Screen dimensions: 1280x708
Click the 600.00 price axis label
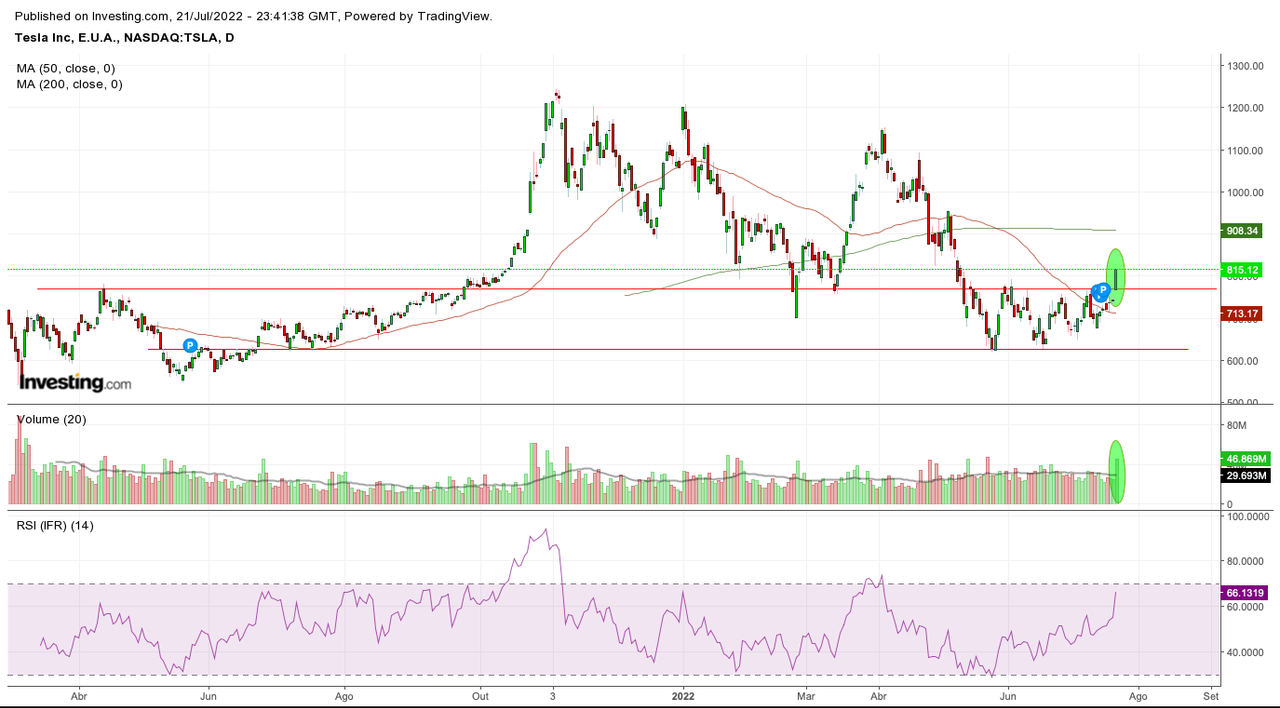click(x=1243, y=360)
